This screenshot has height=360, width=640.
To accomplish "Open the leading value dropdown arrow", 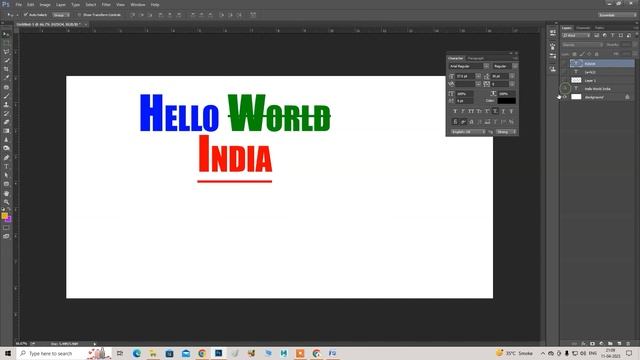I will (512, 76).
